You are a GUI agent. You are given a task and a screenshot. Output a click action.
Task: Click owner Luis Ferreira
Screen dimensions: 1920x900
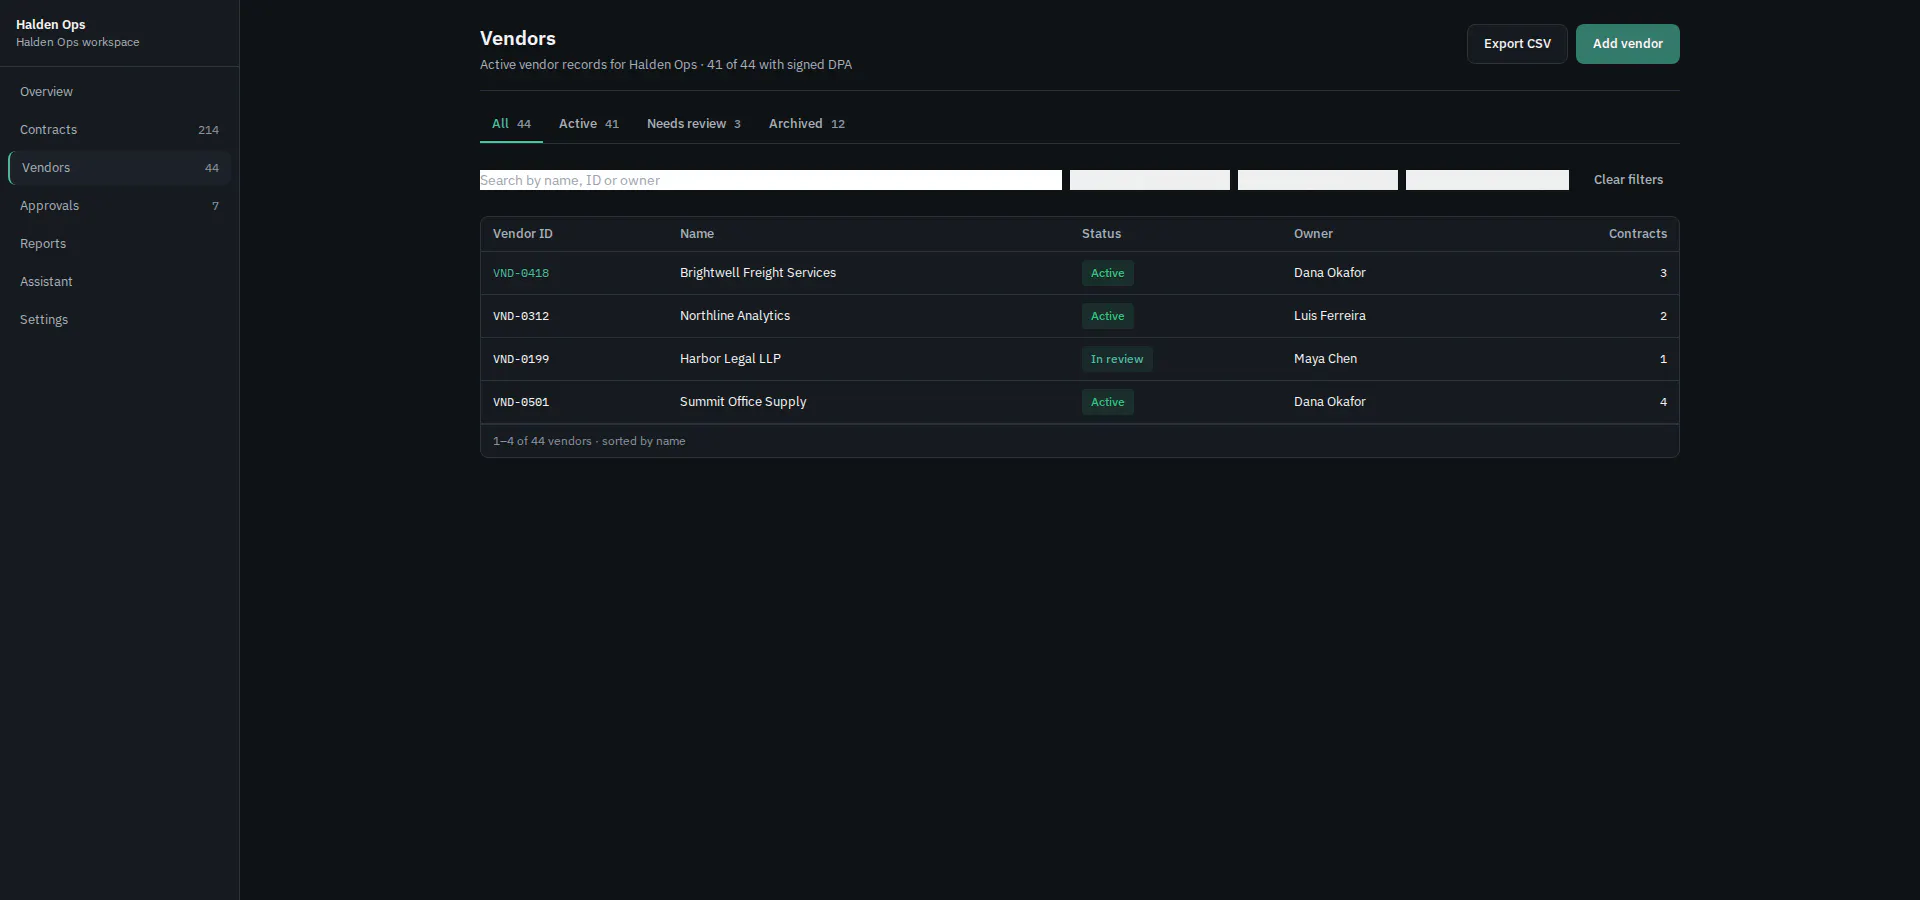(1330, 316)
